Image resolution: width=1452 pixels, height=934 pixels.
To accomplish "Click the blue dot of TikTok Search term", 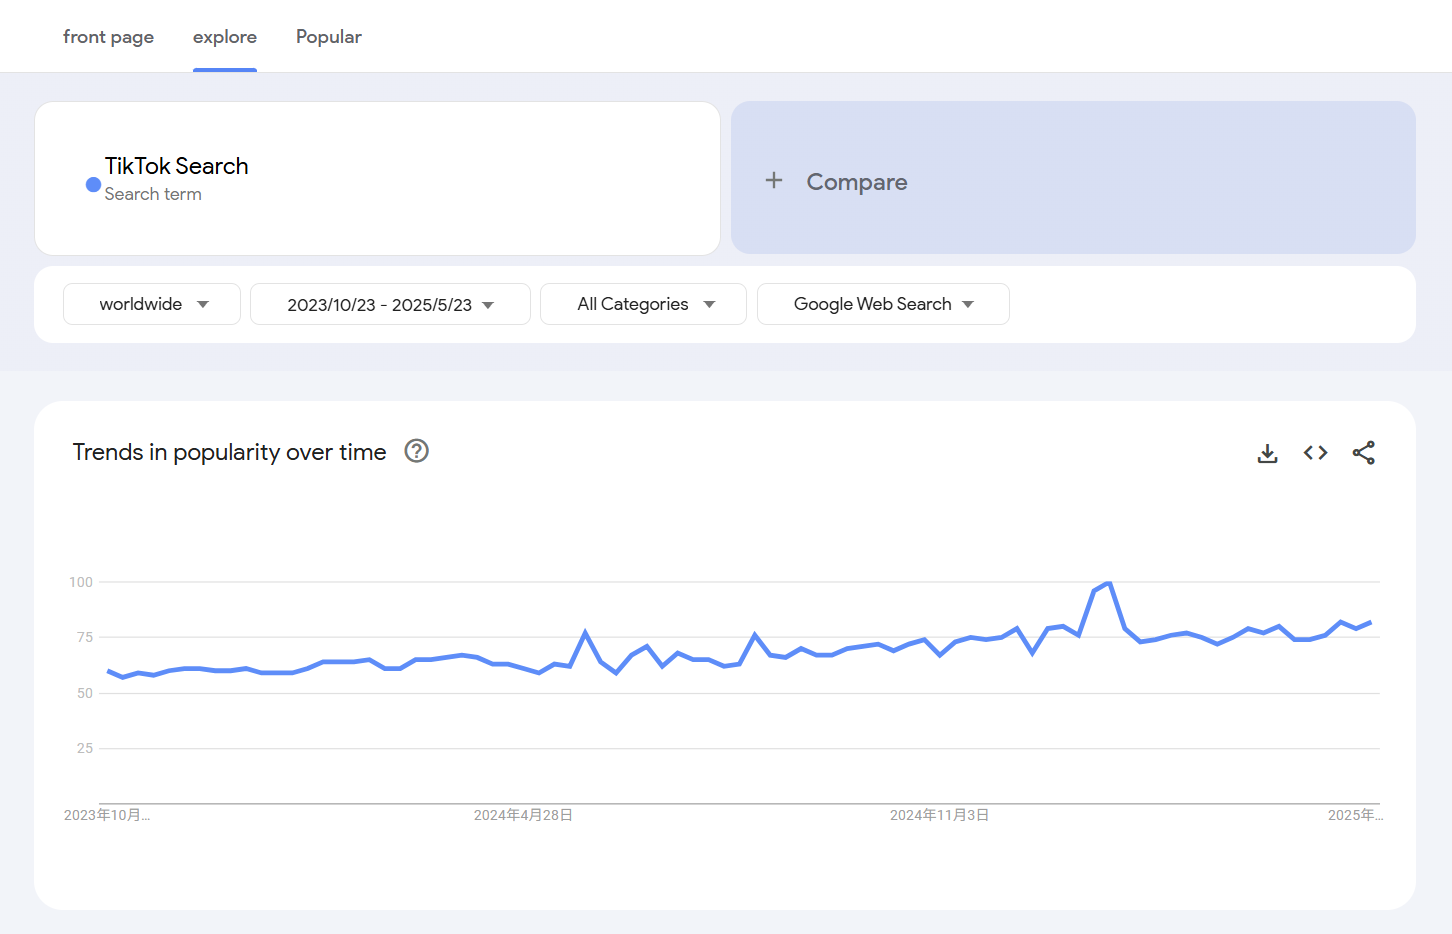I will (x=93, y=185).
